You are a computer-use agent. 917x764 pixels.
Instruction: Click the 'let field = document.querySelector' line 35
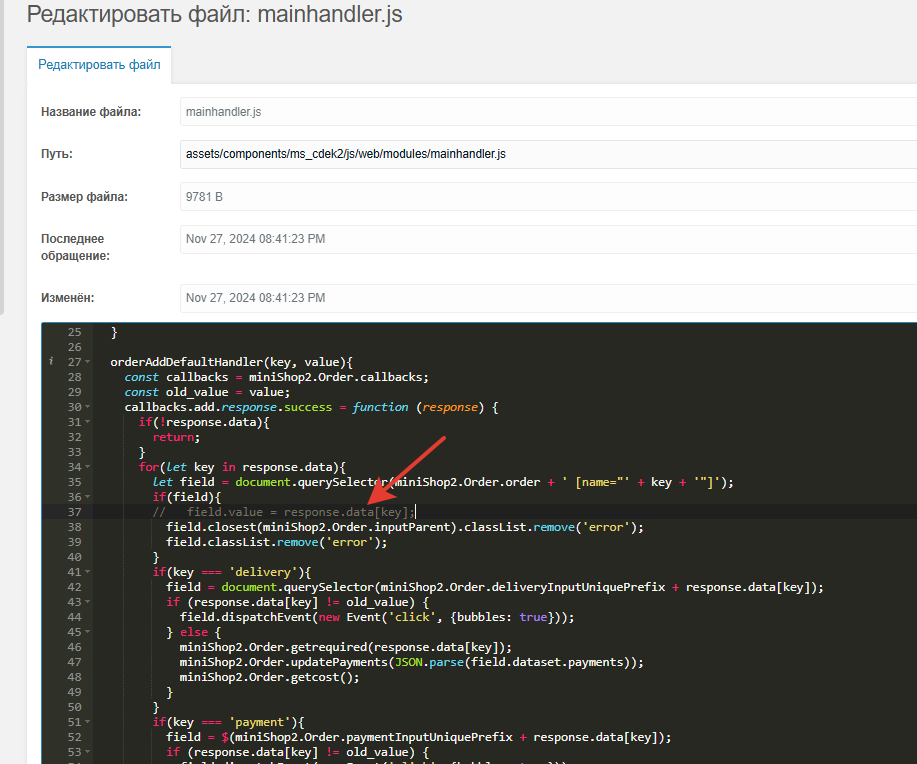tap(443, 482)
